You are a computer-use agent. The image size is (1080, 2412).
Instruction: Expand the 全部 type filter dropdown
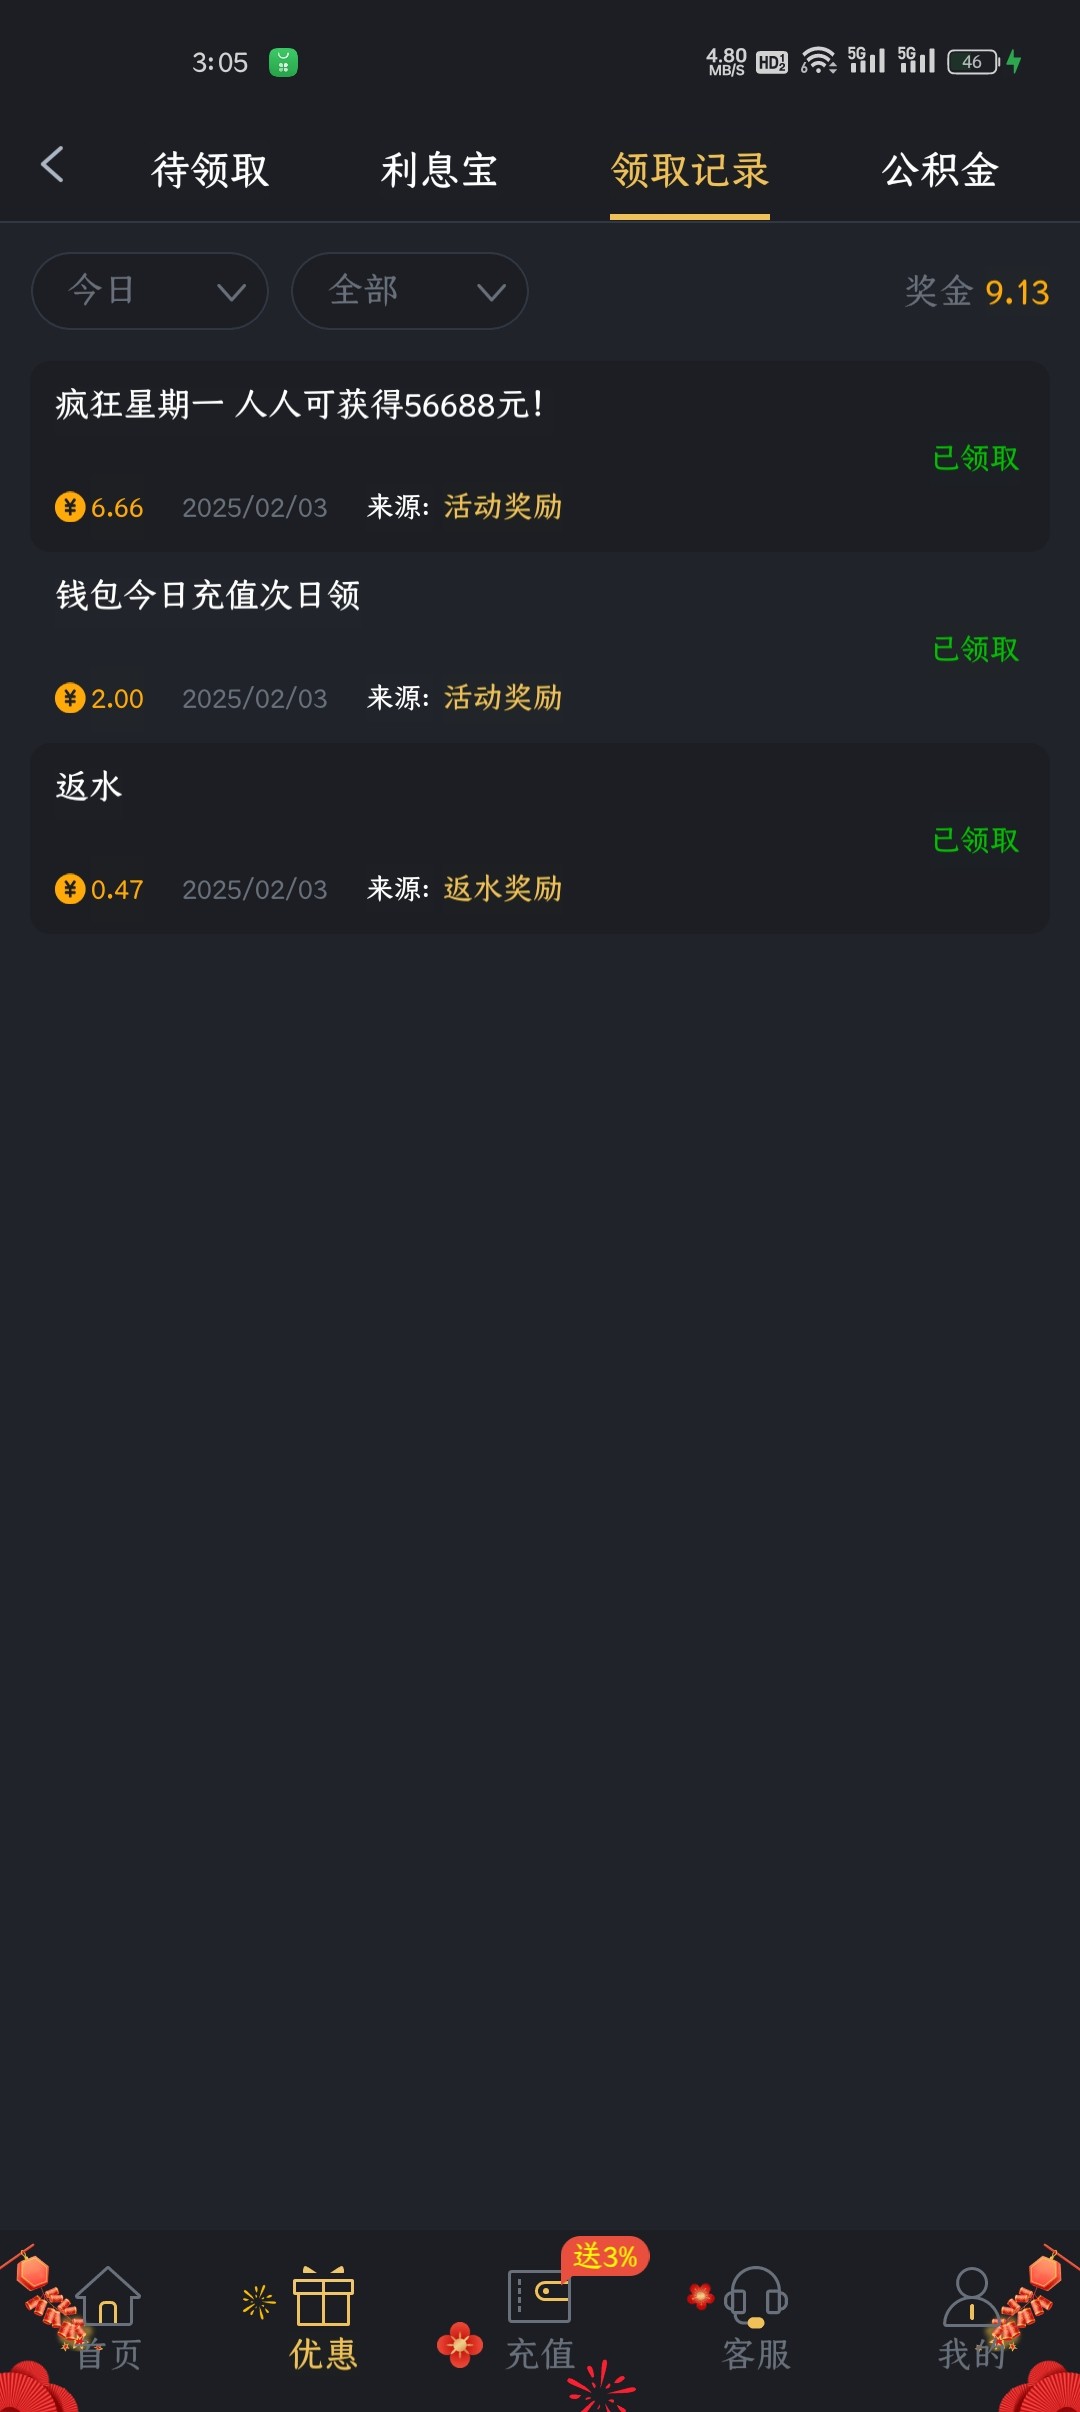coord(410,291)
